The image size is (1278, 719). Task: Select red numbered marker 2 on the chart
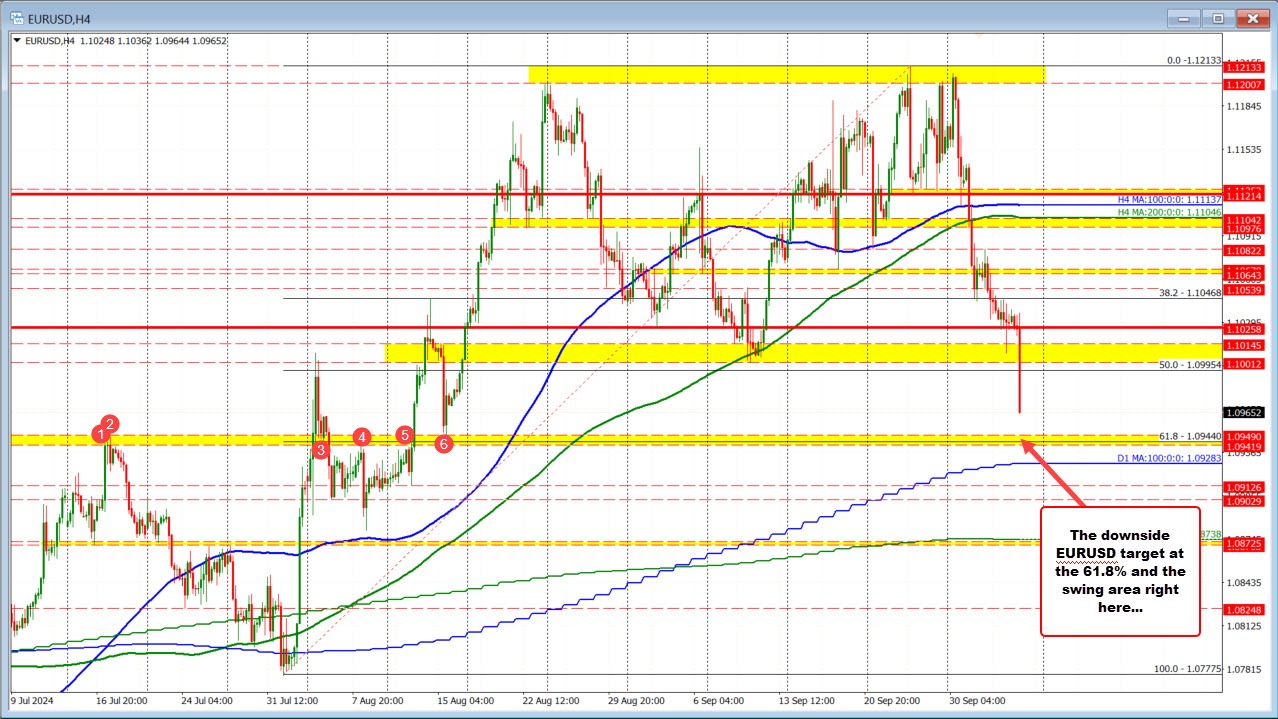click(x=110, y=423)
